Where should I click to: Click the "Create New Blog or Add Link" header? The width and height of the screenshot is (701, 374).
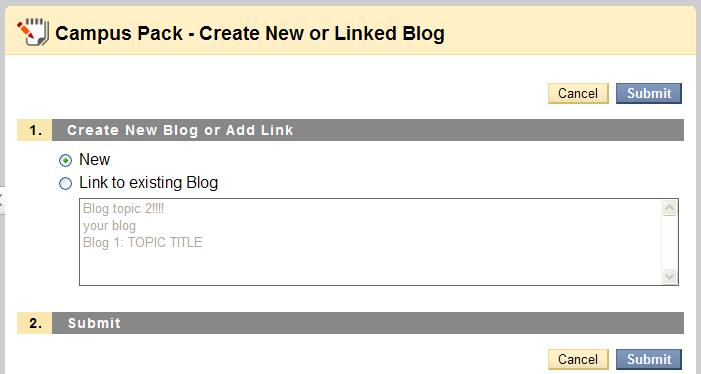(180, 130)
